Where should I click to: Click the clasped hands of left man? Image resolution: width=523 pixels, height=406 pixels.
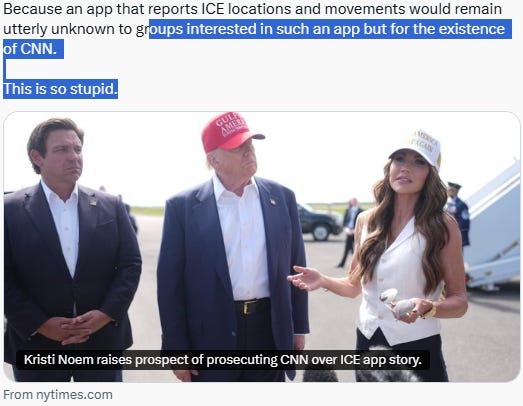pos(73,329)
